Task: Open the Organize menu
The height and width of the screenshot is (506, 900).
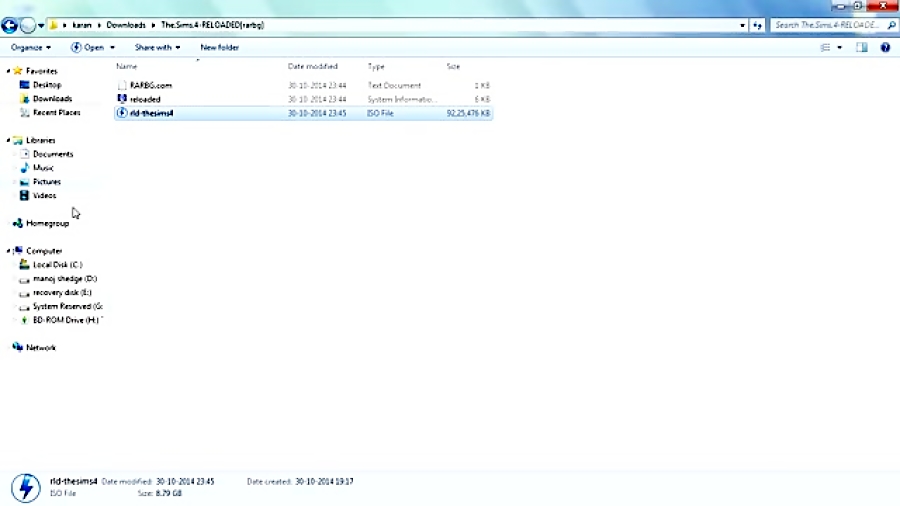Action: coord(30,48)
